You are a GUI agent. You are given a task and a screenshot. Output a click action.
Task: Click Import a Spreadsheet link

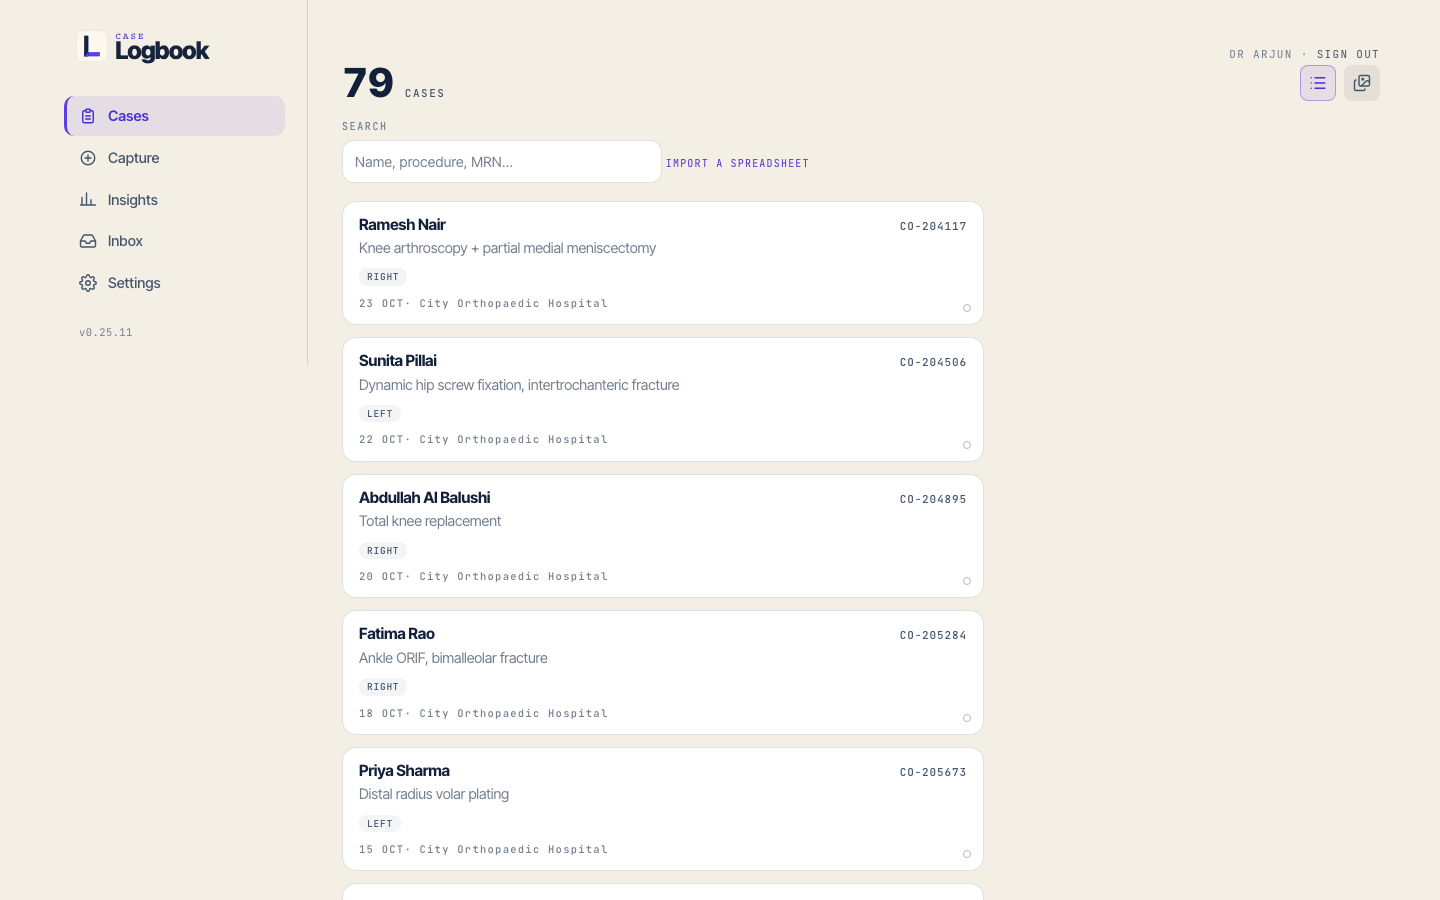click(737, 163)
